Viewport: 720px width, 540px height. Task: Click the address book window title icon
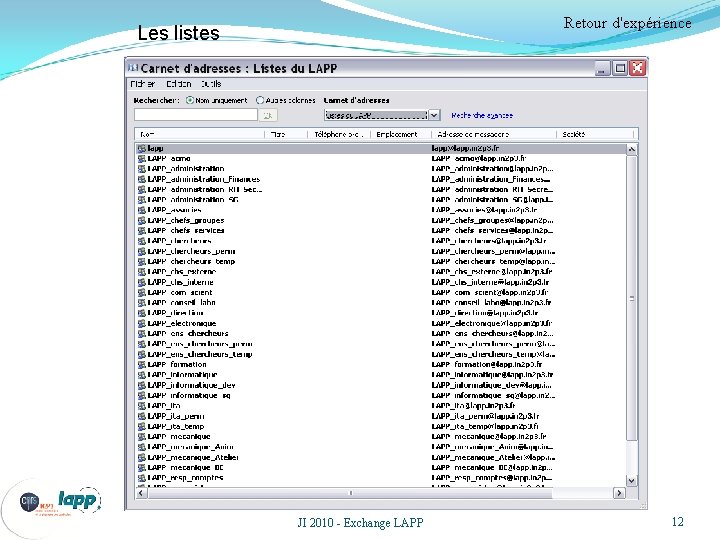pyautogui.click(x=133, y=68)
